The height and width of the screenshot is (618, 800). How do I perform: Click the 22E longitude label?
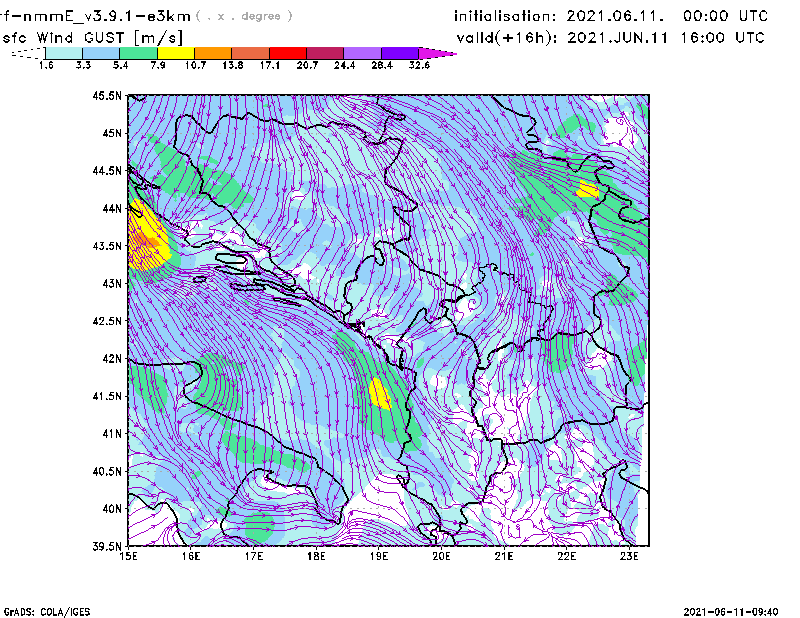point(567,556)
